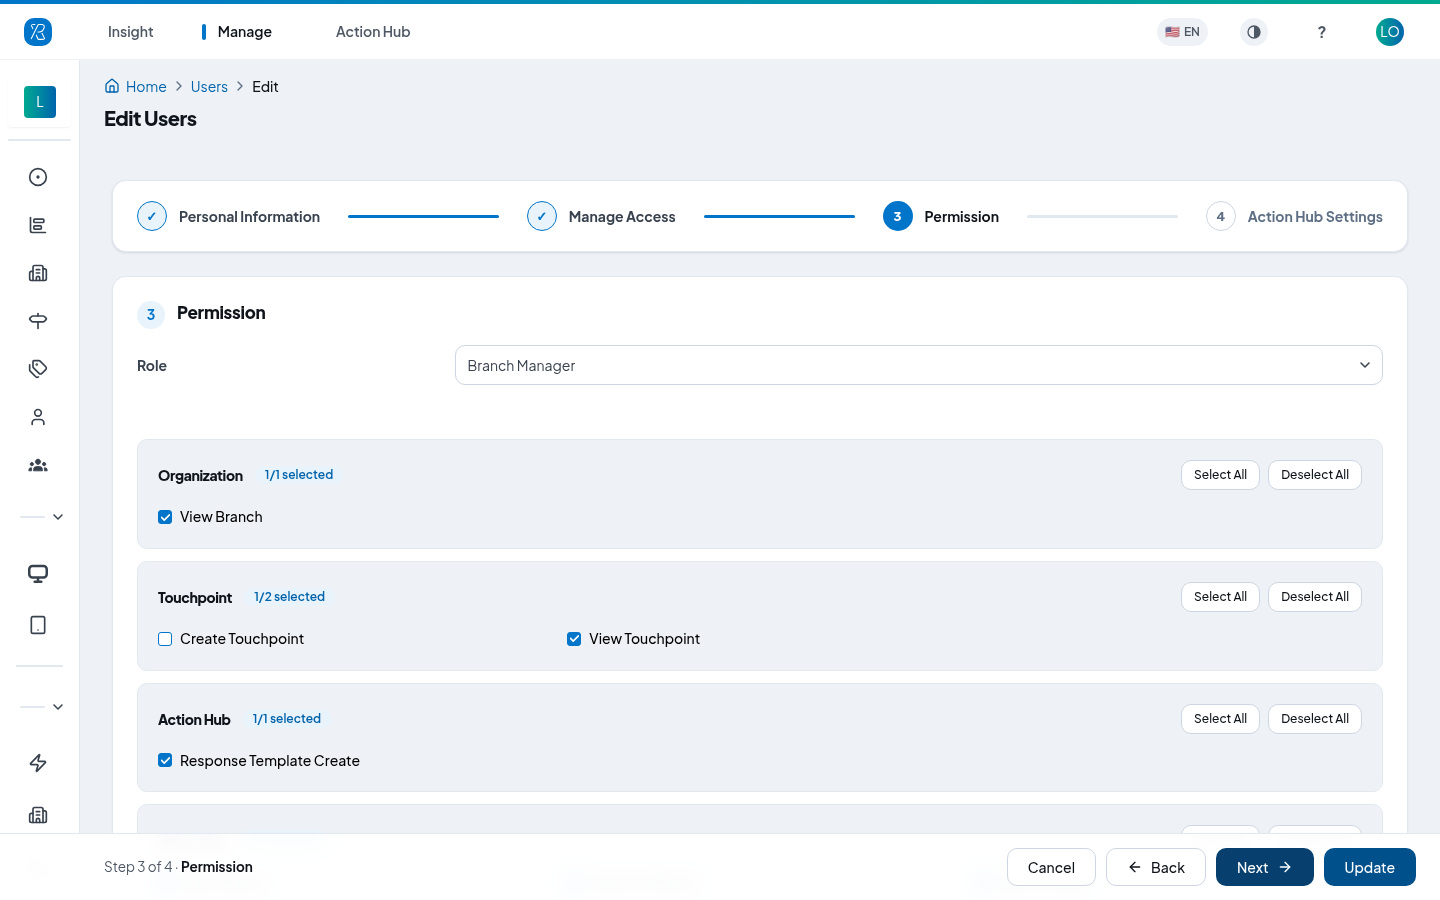Open the circle-dot icon in the sidebar

click(38, 177)
